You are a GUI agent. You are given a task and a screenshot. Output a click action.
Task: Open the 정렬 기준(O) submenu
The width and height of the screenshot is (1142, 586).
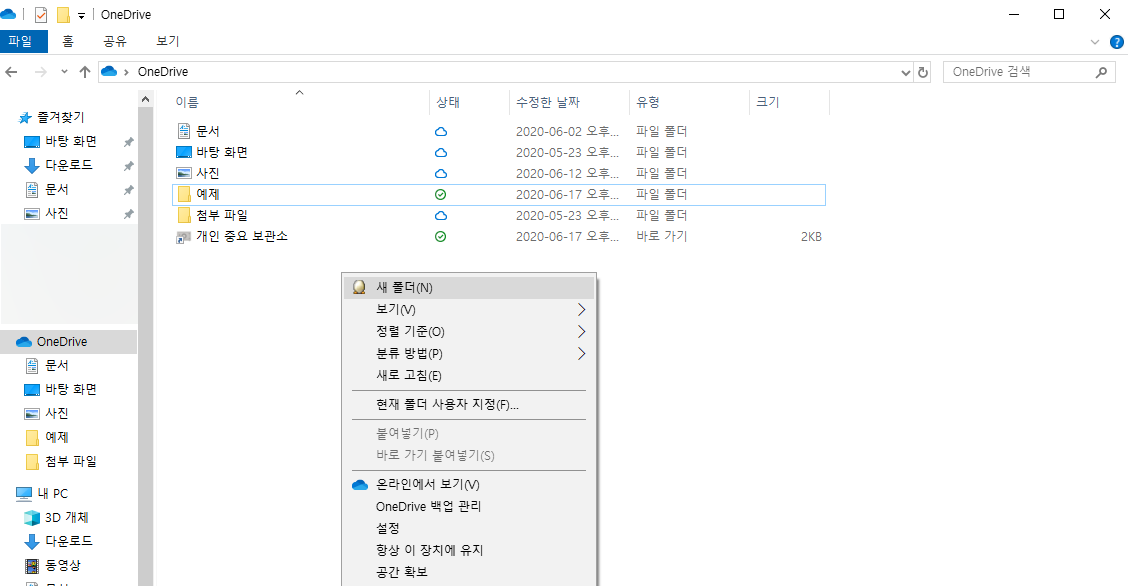pyautogui.click(x=468, y=331)
